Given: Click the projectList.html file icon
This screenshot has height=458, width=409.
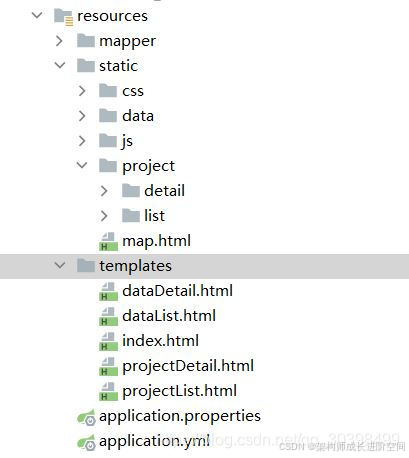Looking at the screenshot, I should point(108,391).
